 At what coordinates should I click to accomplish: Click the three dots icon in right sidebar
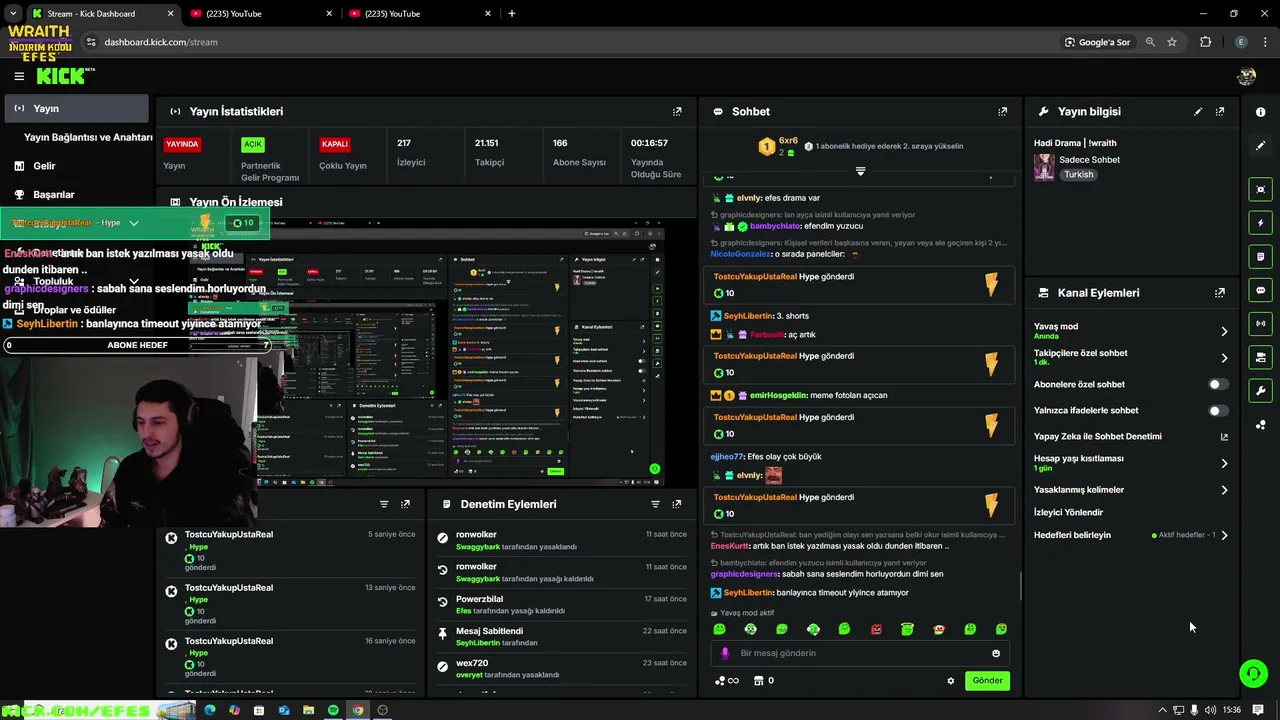tap(1260, 425)
